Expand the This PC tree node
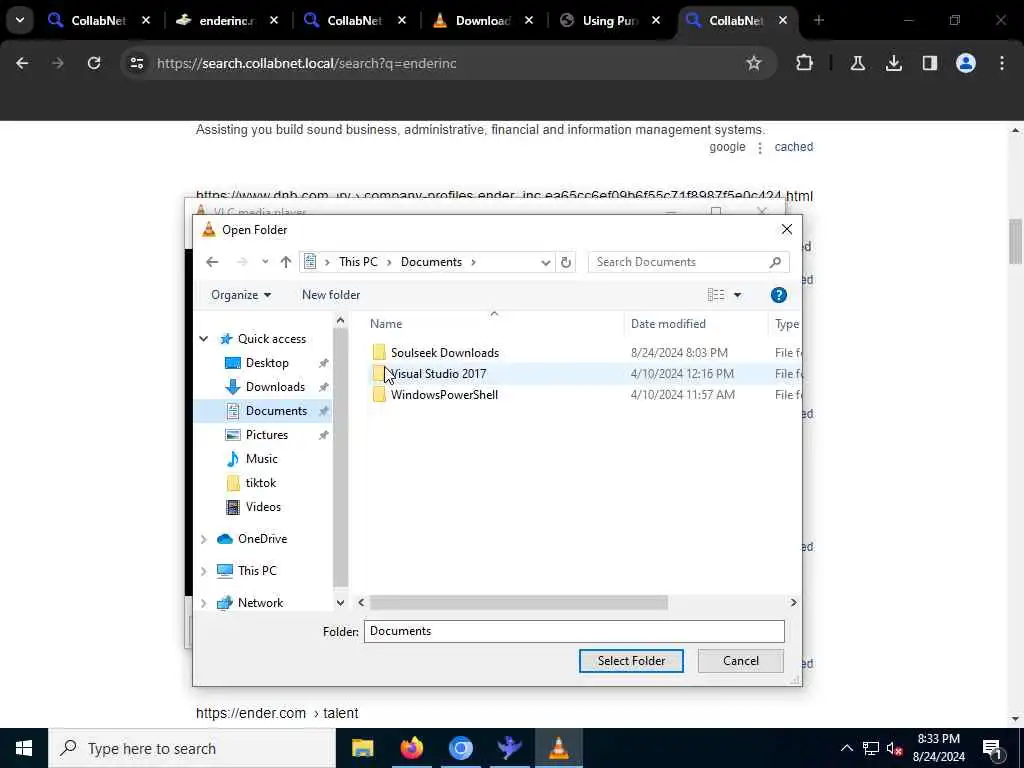 click(x=204, y=571)
